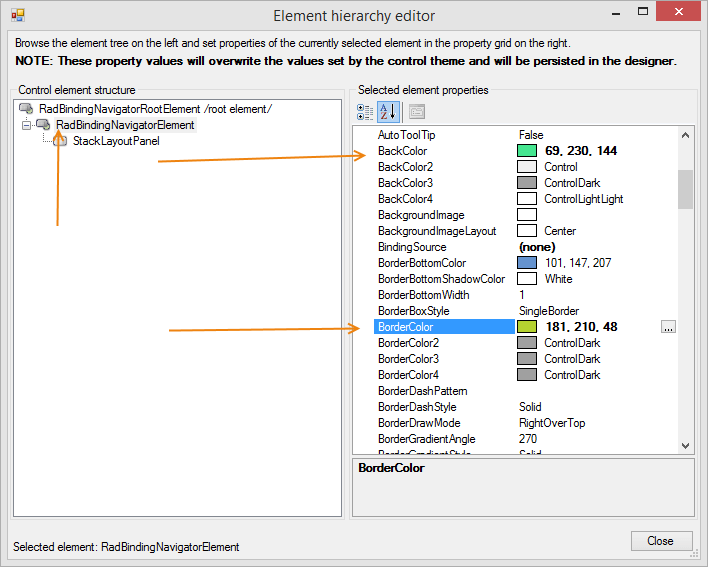Open the BorderColor ellipsis editor button

click(668, 327)
